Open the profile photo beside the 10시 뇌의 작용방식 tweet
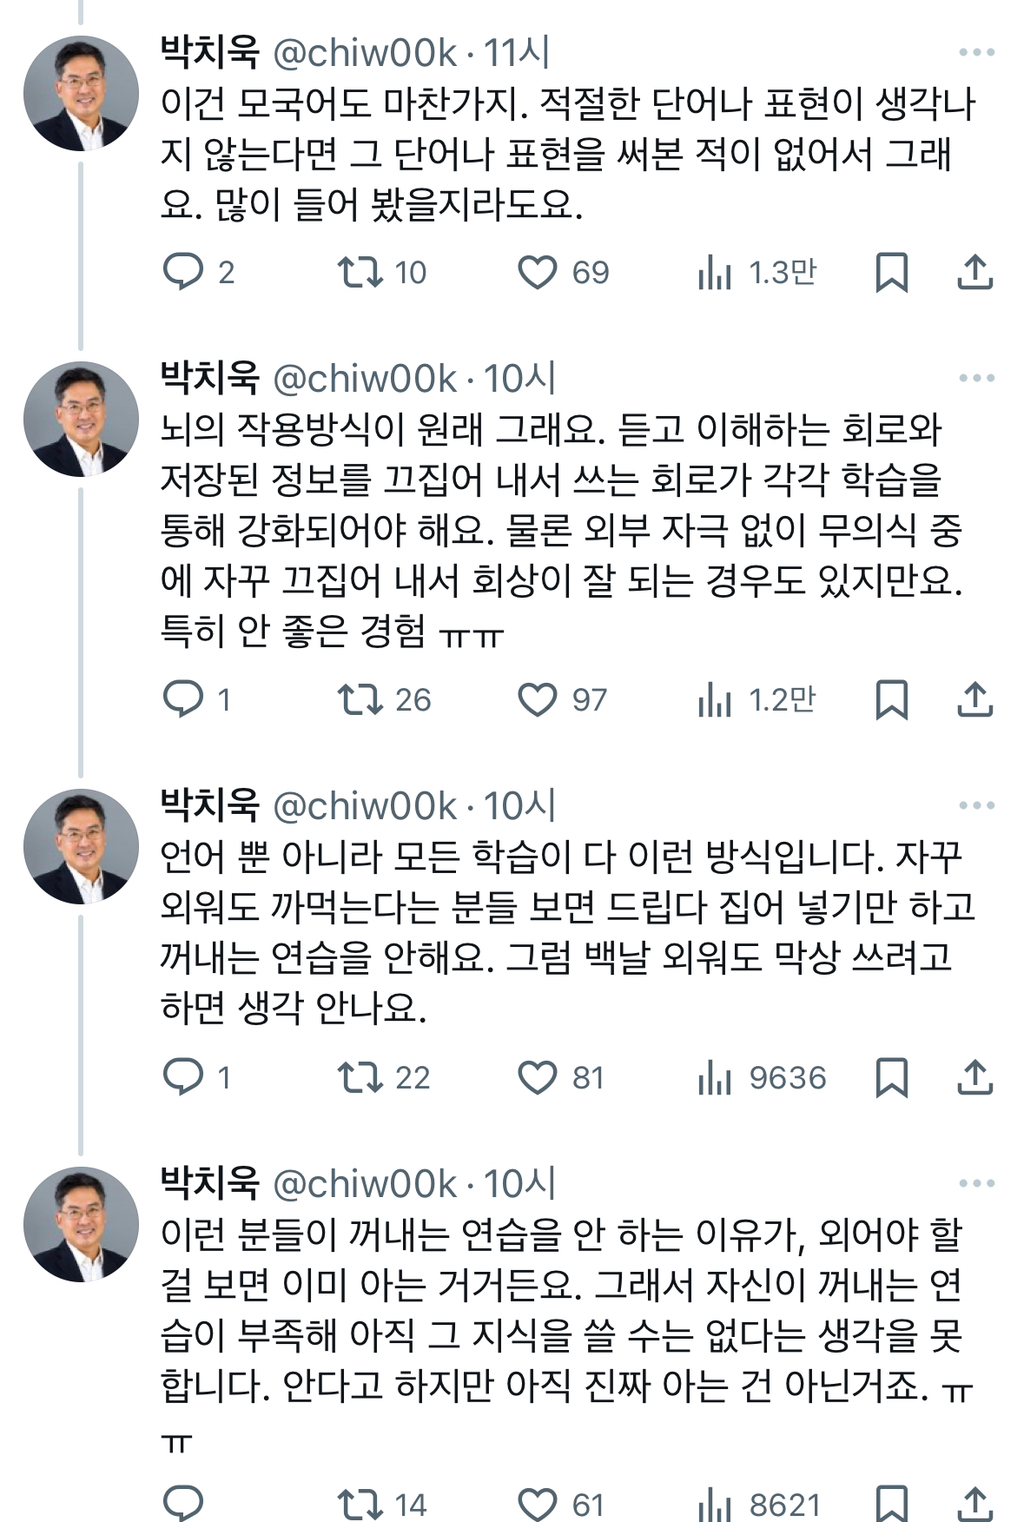 coord(81,419)
